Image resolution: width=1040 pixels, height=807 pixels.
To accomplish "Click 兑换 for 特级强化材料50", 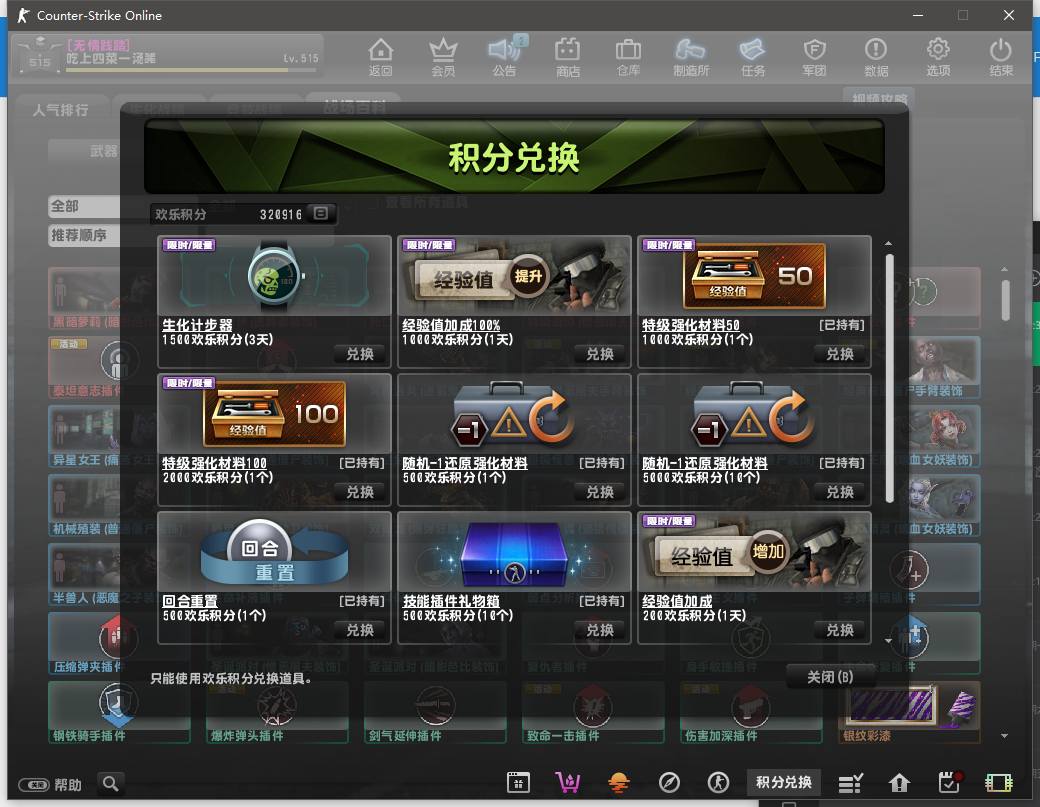I will pyautogui.click(x=840, y=354).
